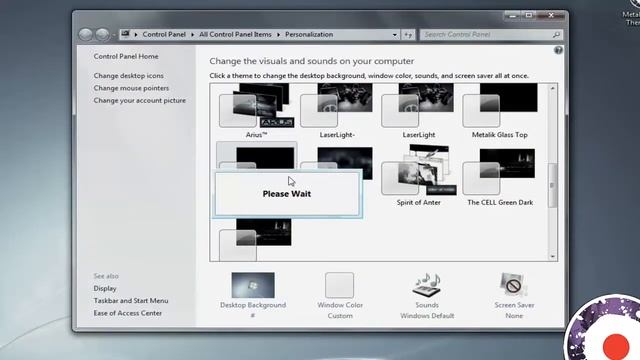Viewport: 640px width, 360px height.
Task: Click the Back navigation arrow button
Action: coord(86,35)
